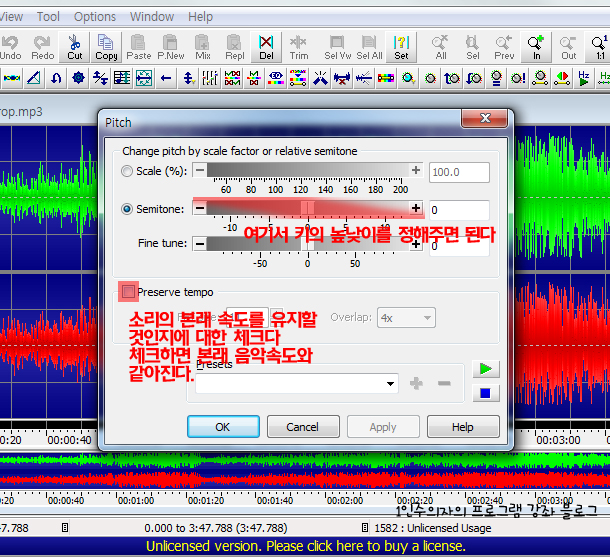The width and height of the screenshot is (610, 558).
Task: Click OK to apply pitch change
Action: (x=223, y=427)
